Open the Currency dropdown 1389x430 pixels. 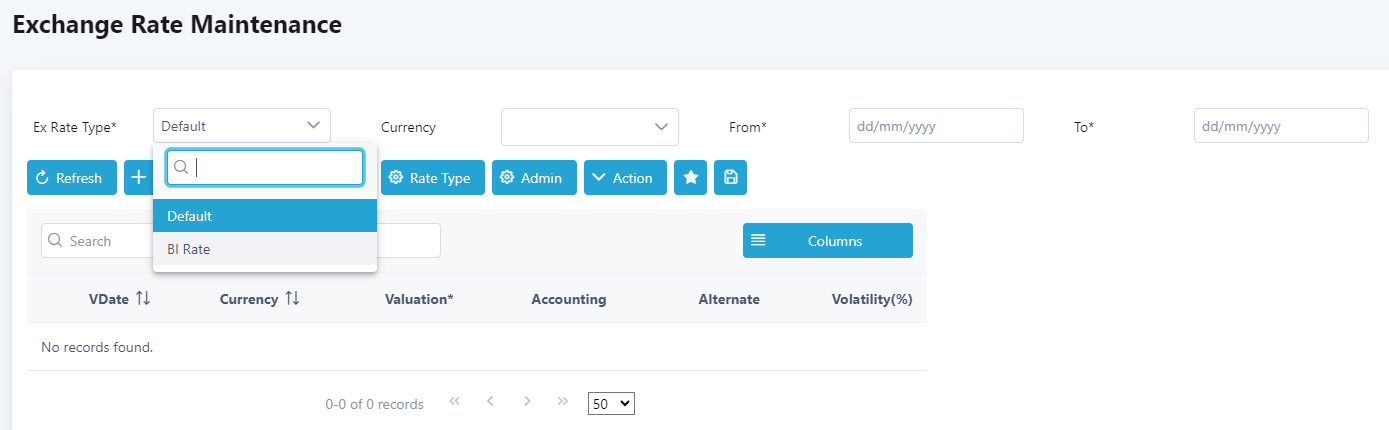click(590, 127)
